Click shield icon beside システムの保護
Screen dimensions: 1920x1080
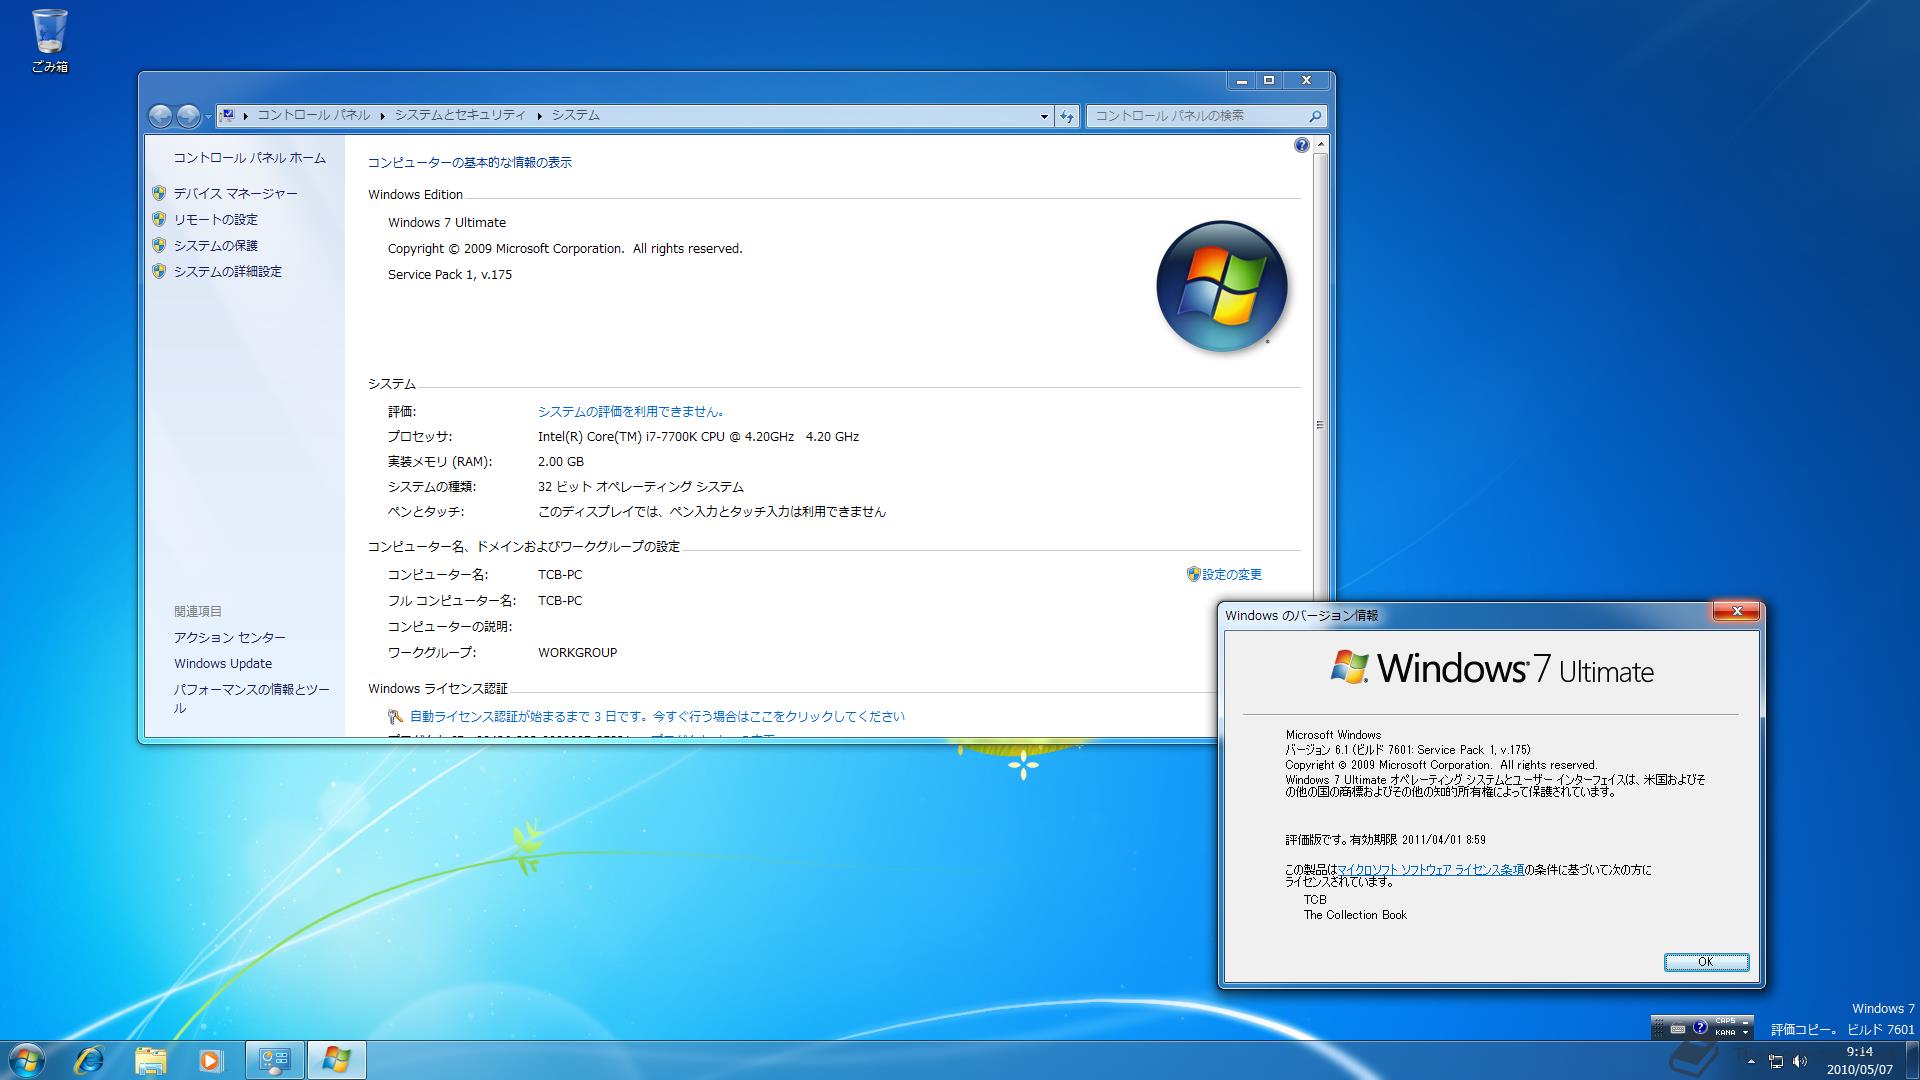coord(159,245)
